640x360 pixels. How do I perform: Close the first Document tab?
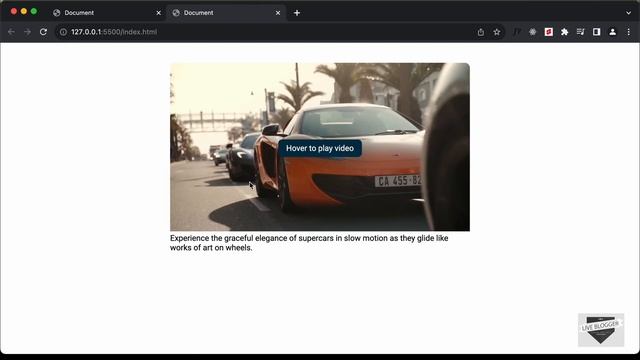[x=159, y=13]
